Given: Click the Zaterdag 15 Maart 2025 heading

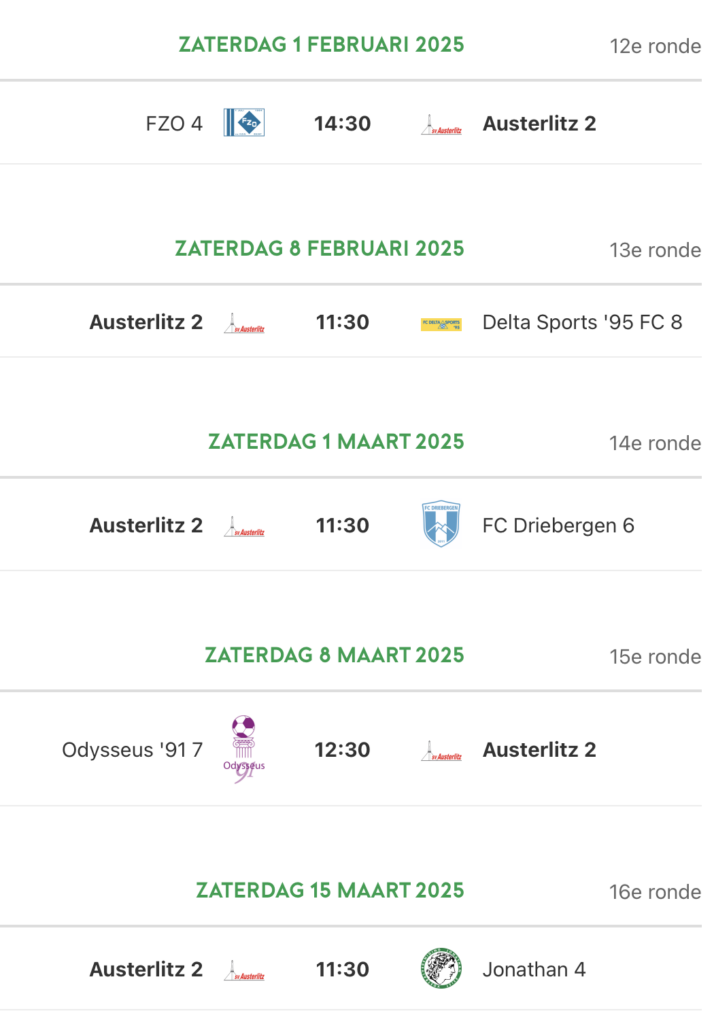Looking at the screenshot, I should tap(330, 890).
